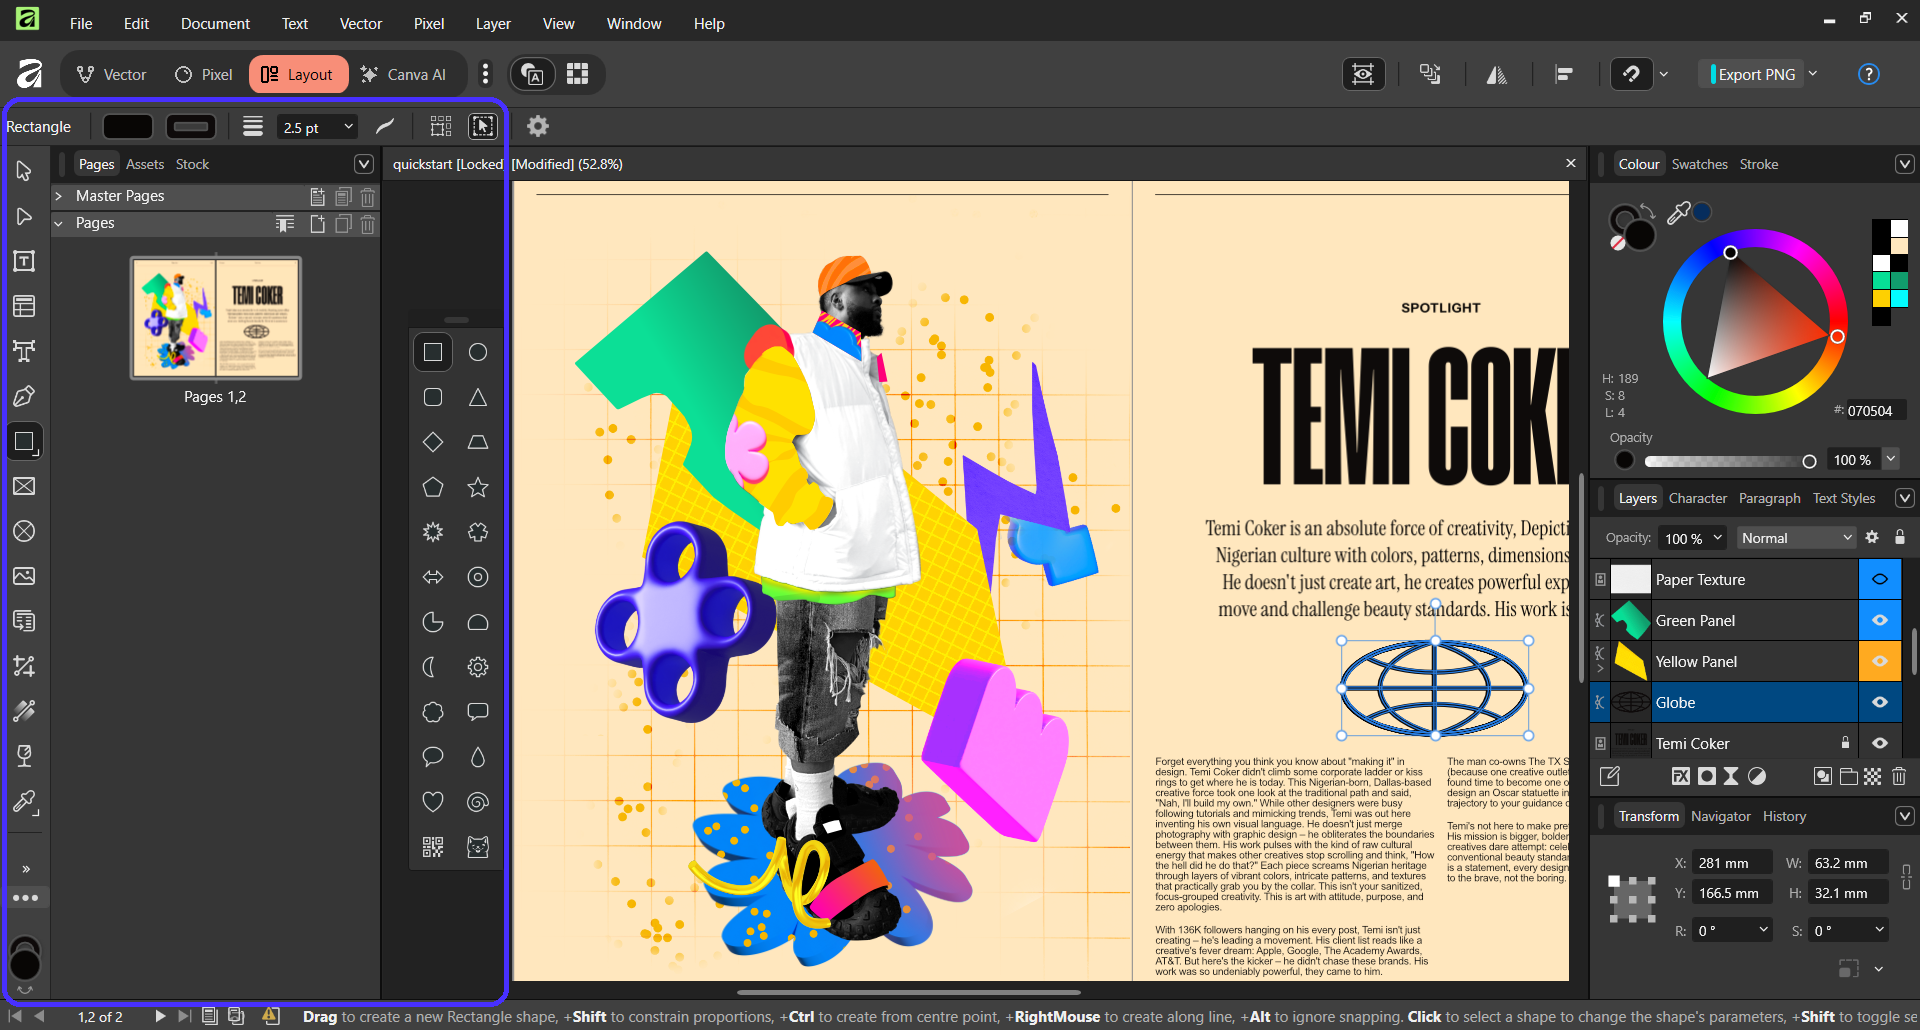Viewport: 1920px width, 1030px height.
Task: Select the Frame Text tool
Action: 24,262
